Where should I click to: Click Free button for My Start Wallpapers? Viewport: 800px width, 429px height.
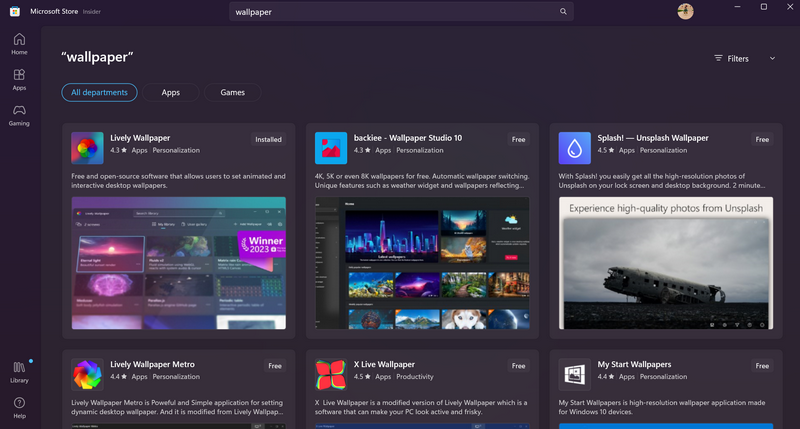(762, 366)
